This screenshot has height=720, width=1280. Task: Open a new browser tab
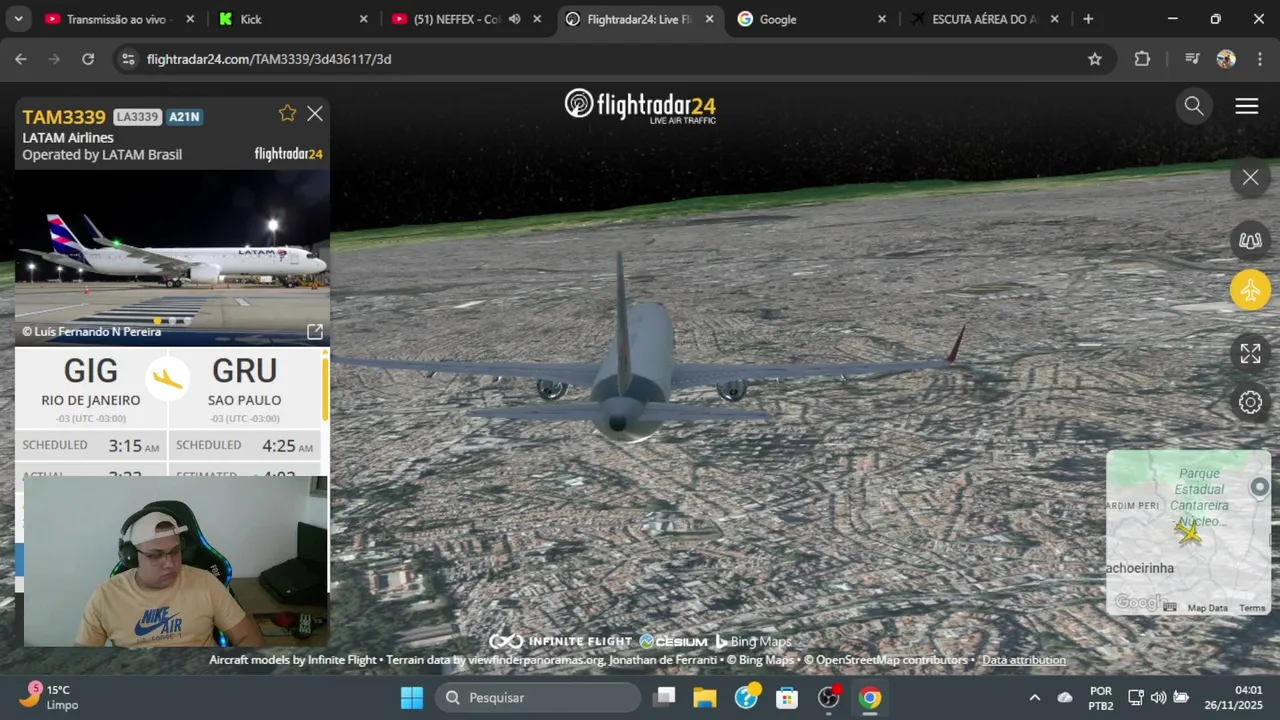tap(1088, 19)
